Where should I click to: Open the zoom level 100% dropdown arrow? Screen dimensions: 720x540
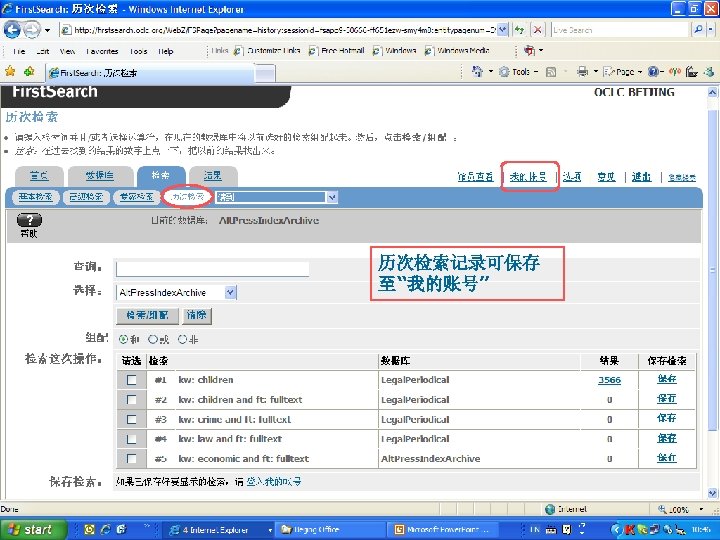[701, 509]
